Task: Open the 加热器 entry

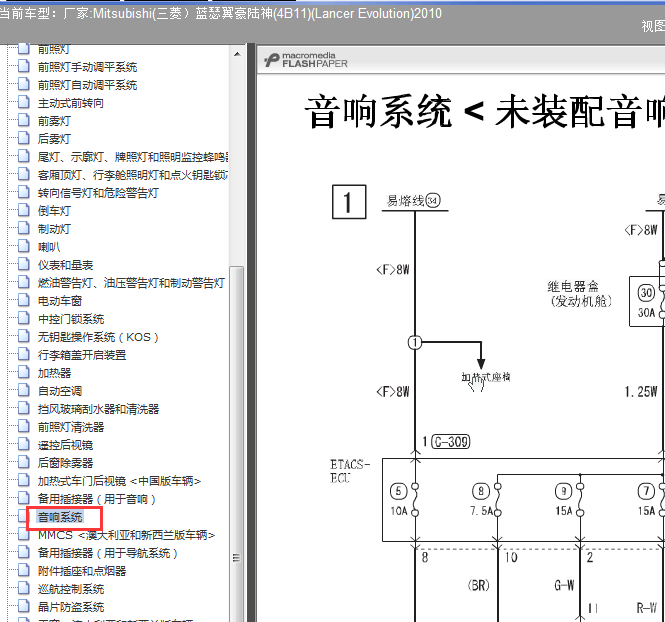Action: (54, 373)
